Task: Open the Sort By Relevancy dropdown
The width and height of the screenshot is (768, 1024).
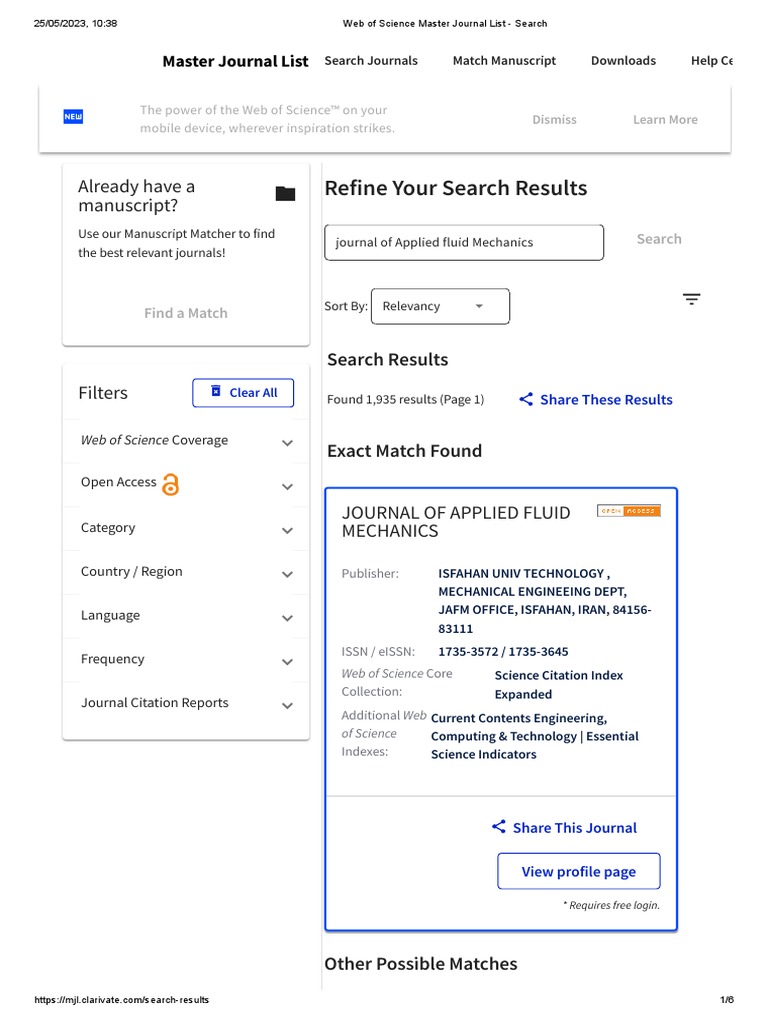Action: click(440, 306)
